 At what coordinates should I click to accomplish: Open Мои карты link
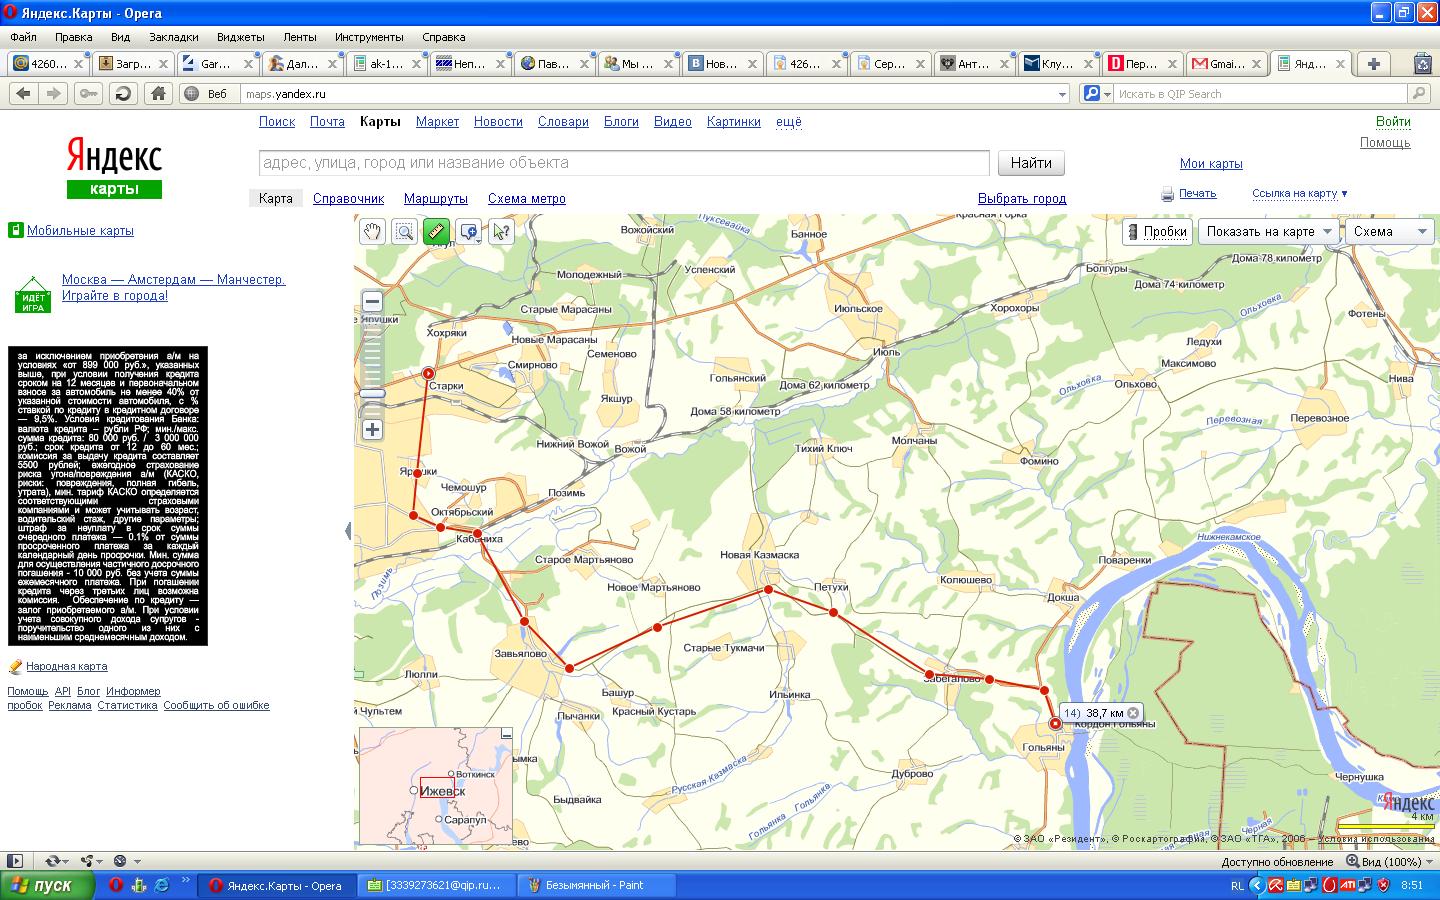point(1211,163)
